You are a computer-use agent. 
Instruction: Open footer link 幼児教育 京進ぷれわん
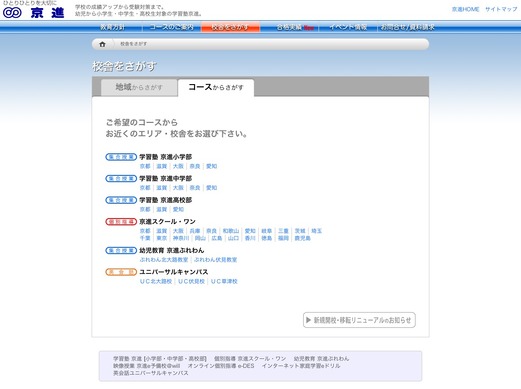(321, 359)
